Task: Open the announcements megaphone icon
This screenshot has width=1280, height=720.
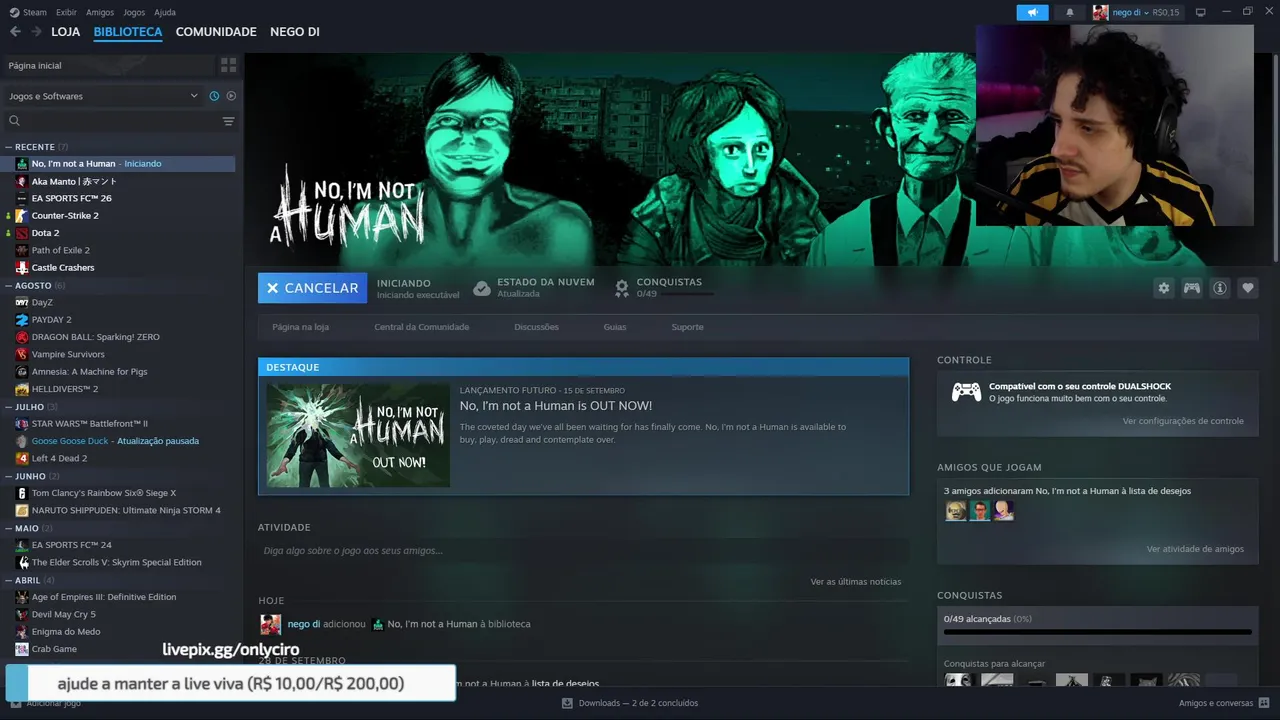Action: [1032, 12]
